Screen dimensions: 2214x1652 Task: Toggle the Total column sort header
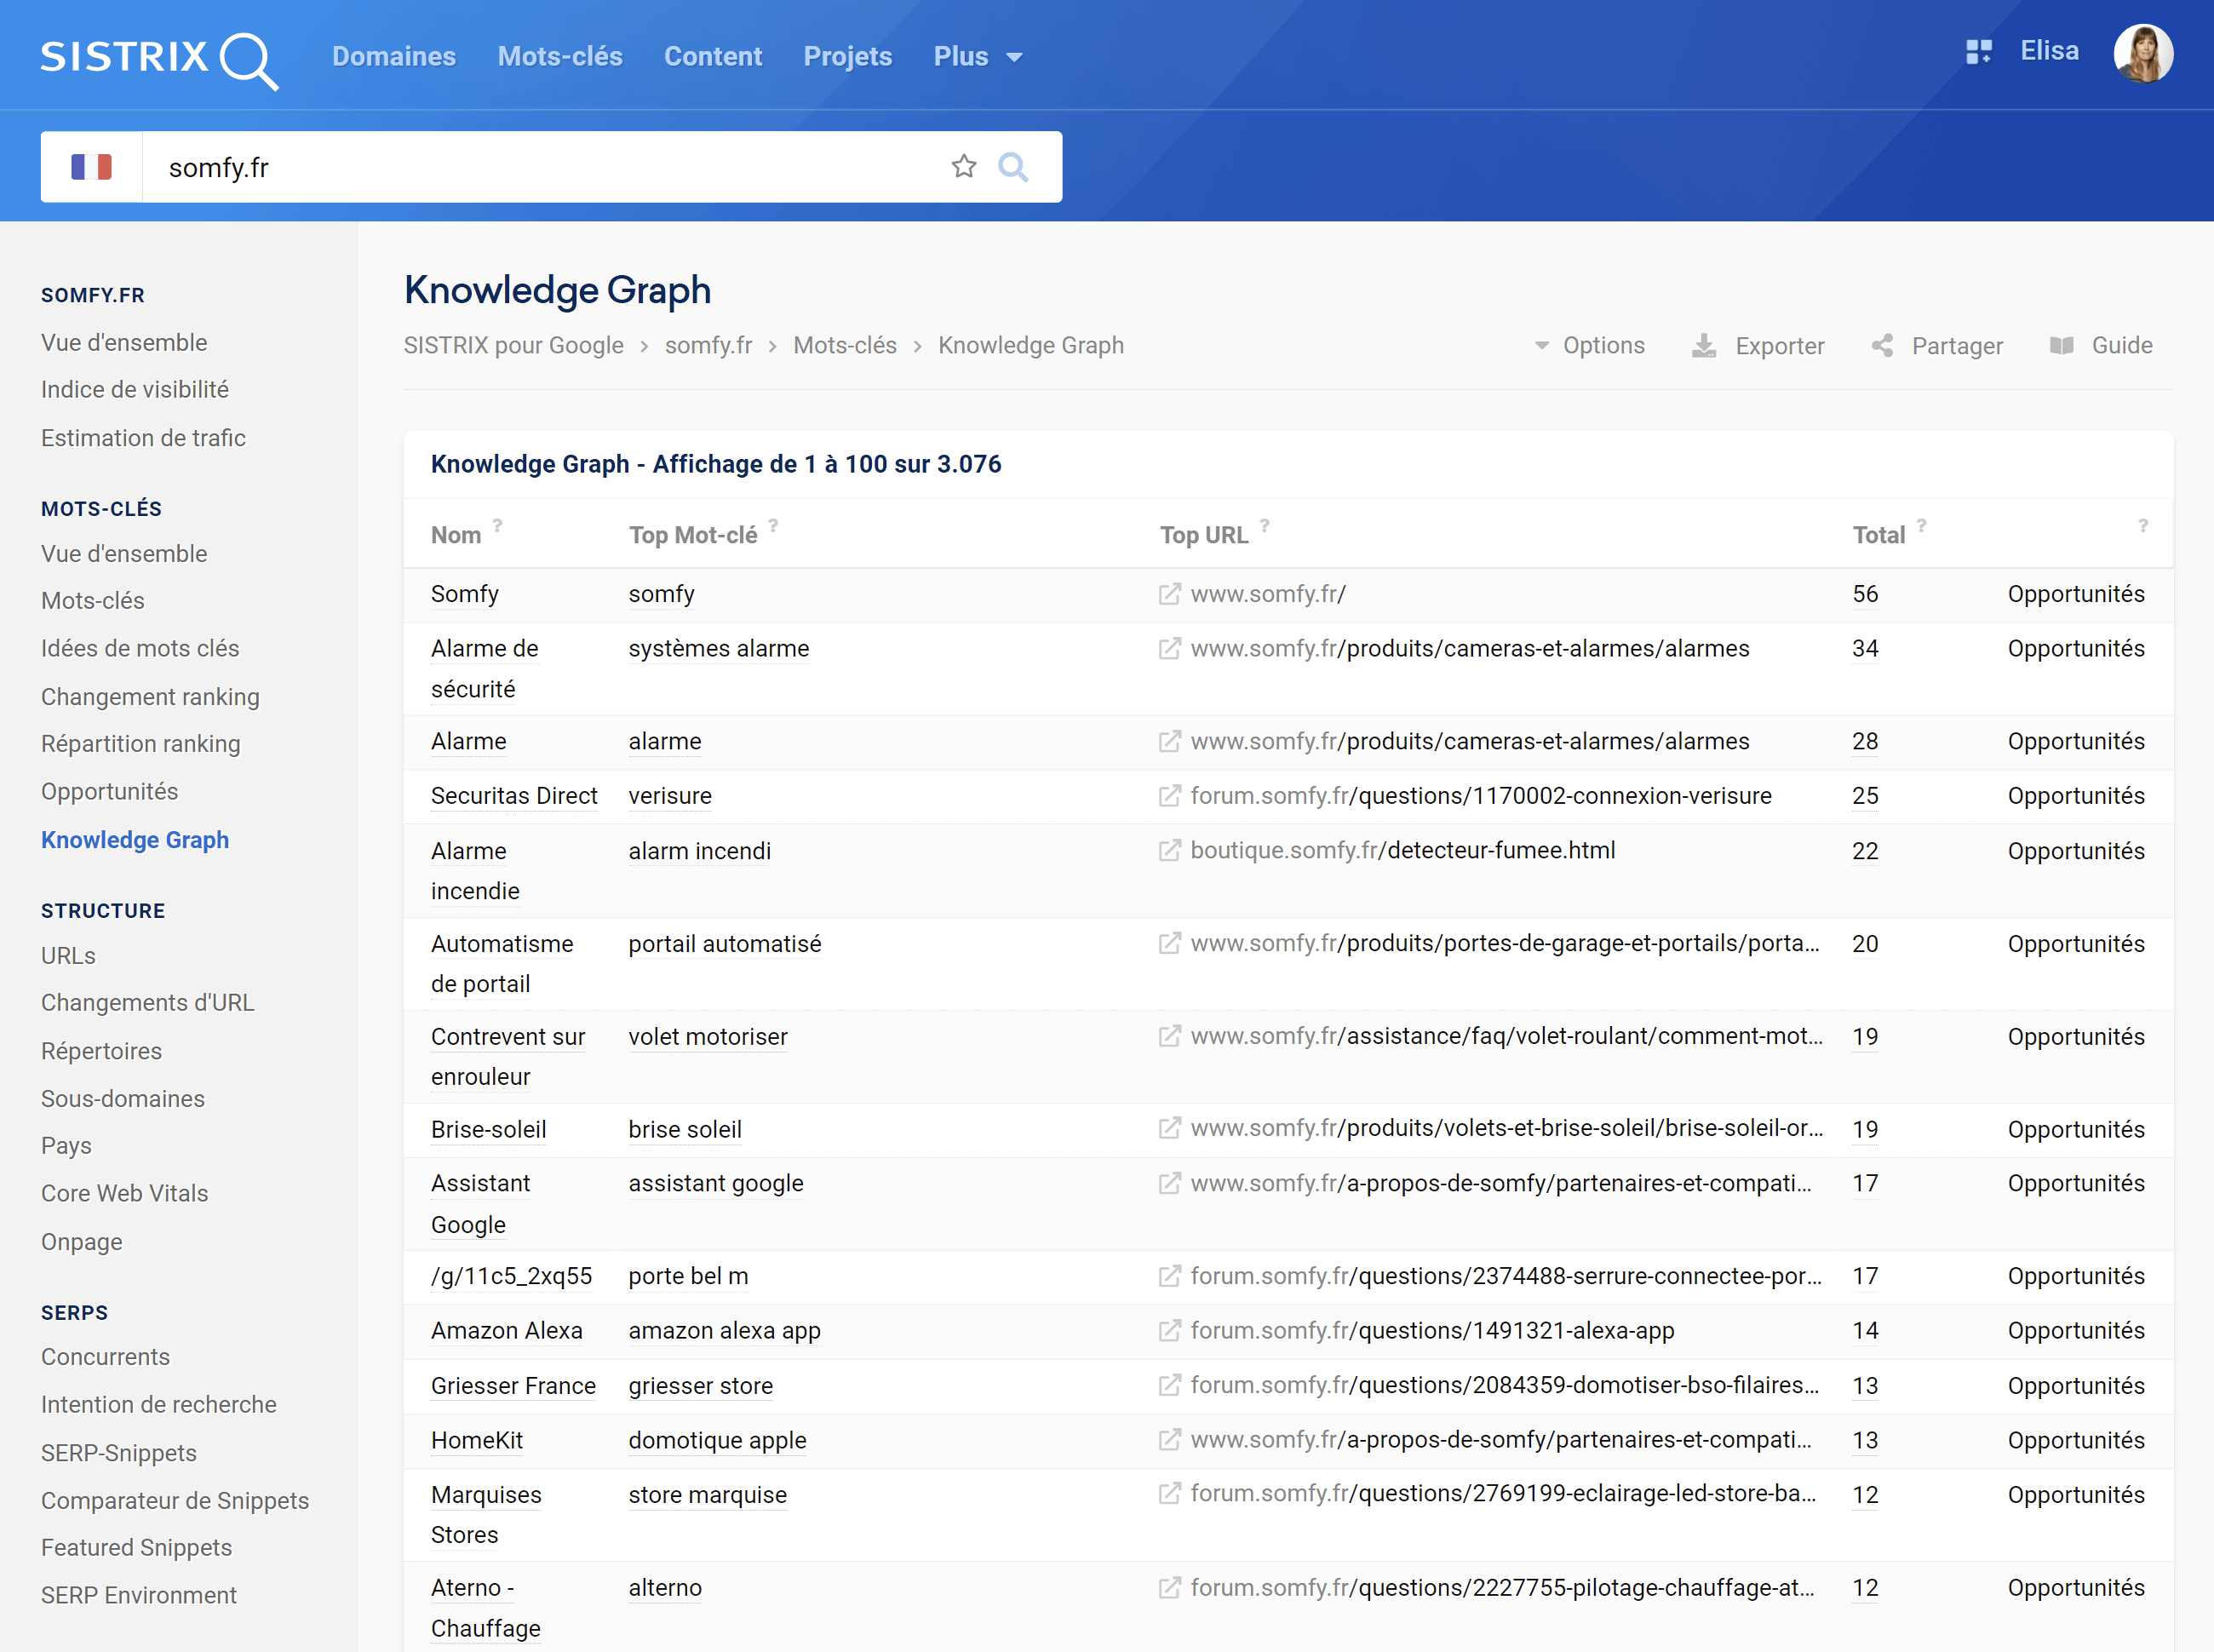click(x=1879, y=535)
